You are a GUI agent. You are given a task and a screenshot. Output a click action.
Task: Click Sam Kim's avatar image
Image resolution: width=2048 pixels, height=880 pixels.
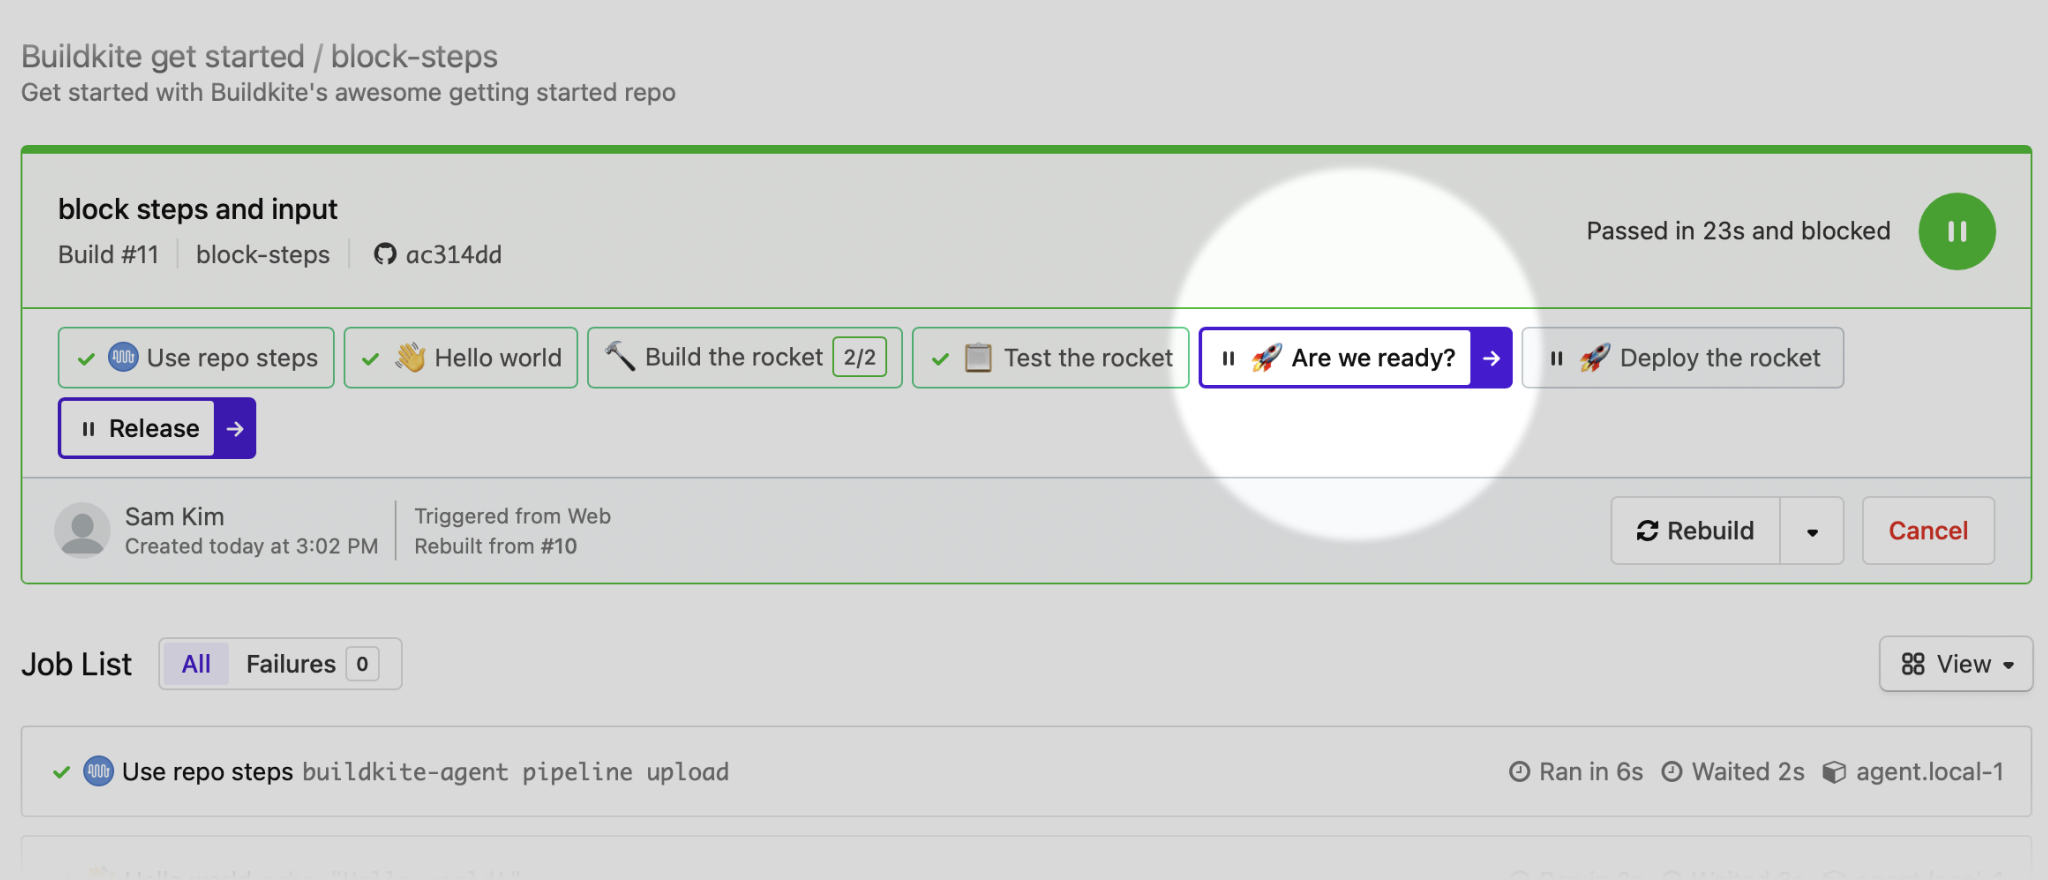pyautogui.click(x=82, y=530)
